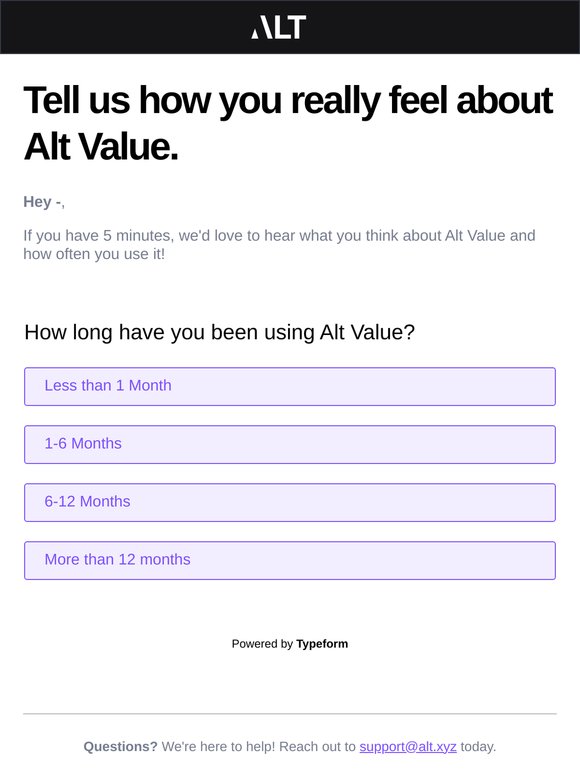The width and height of the screenshot is (580, 774).
Task: Click the We're here to help! text
Action: 218,746
